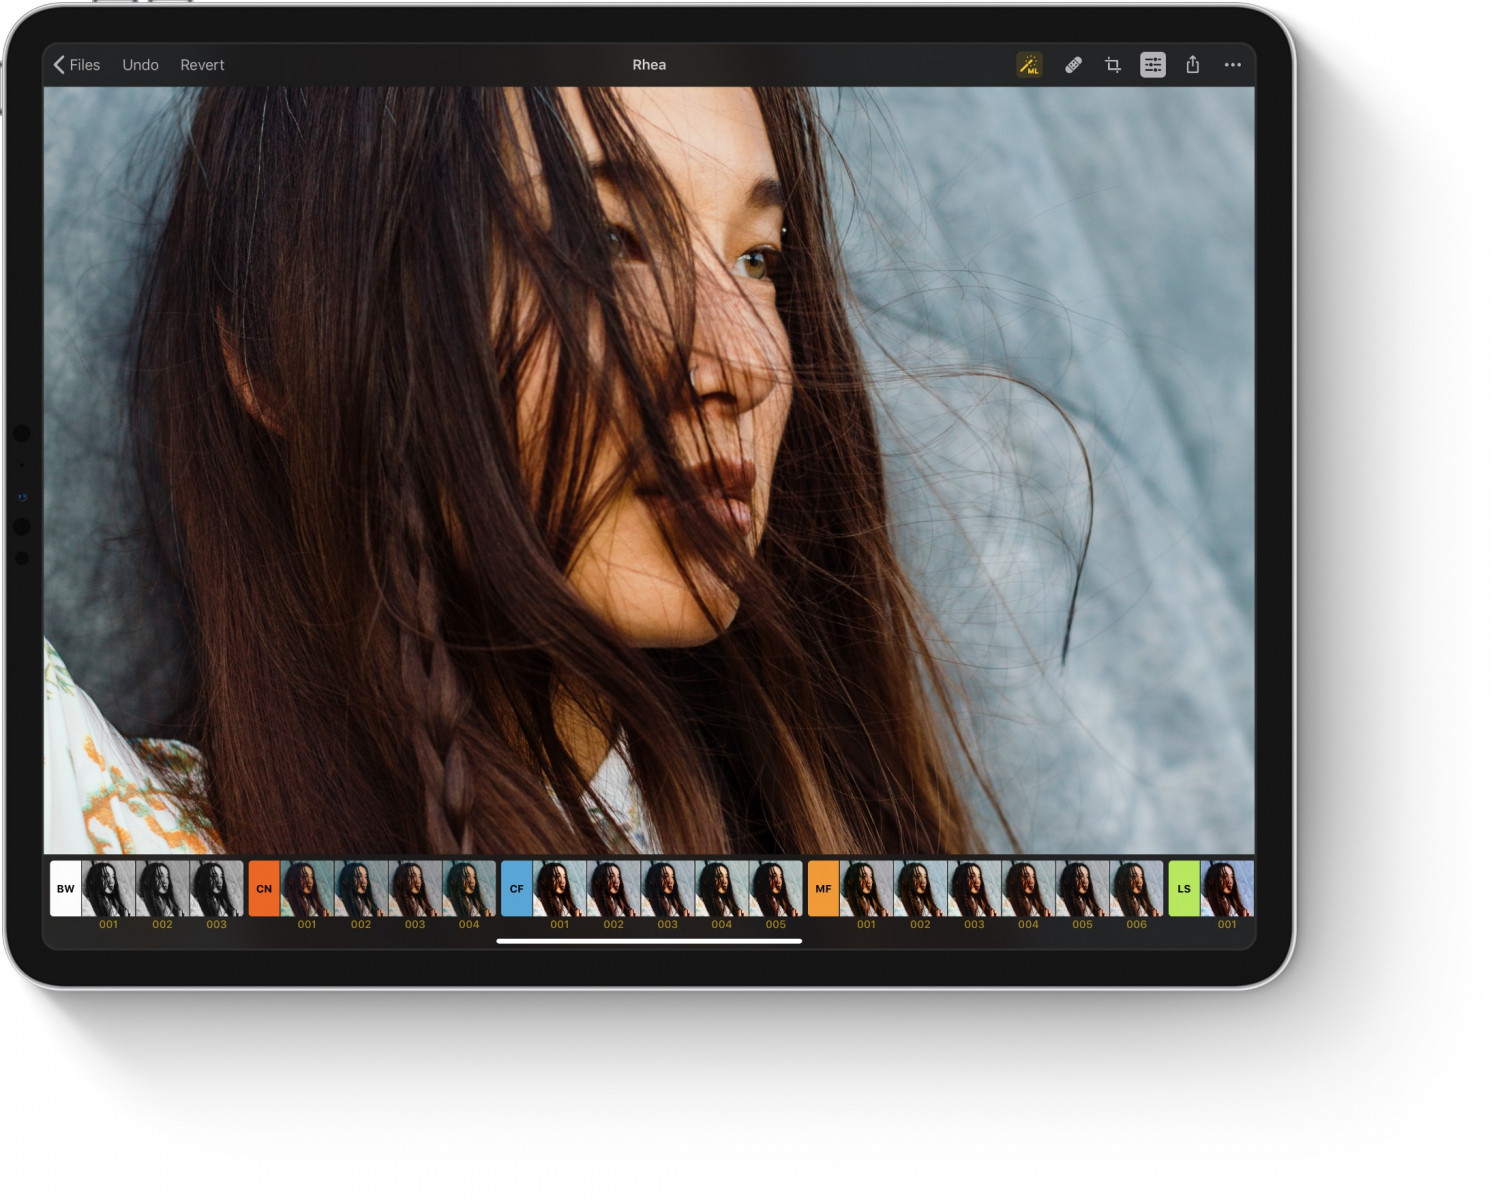Apply the CN 004 preset thumbnail
This screenshot has width=1500, height=1200.
(x=469, y=888)
